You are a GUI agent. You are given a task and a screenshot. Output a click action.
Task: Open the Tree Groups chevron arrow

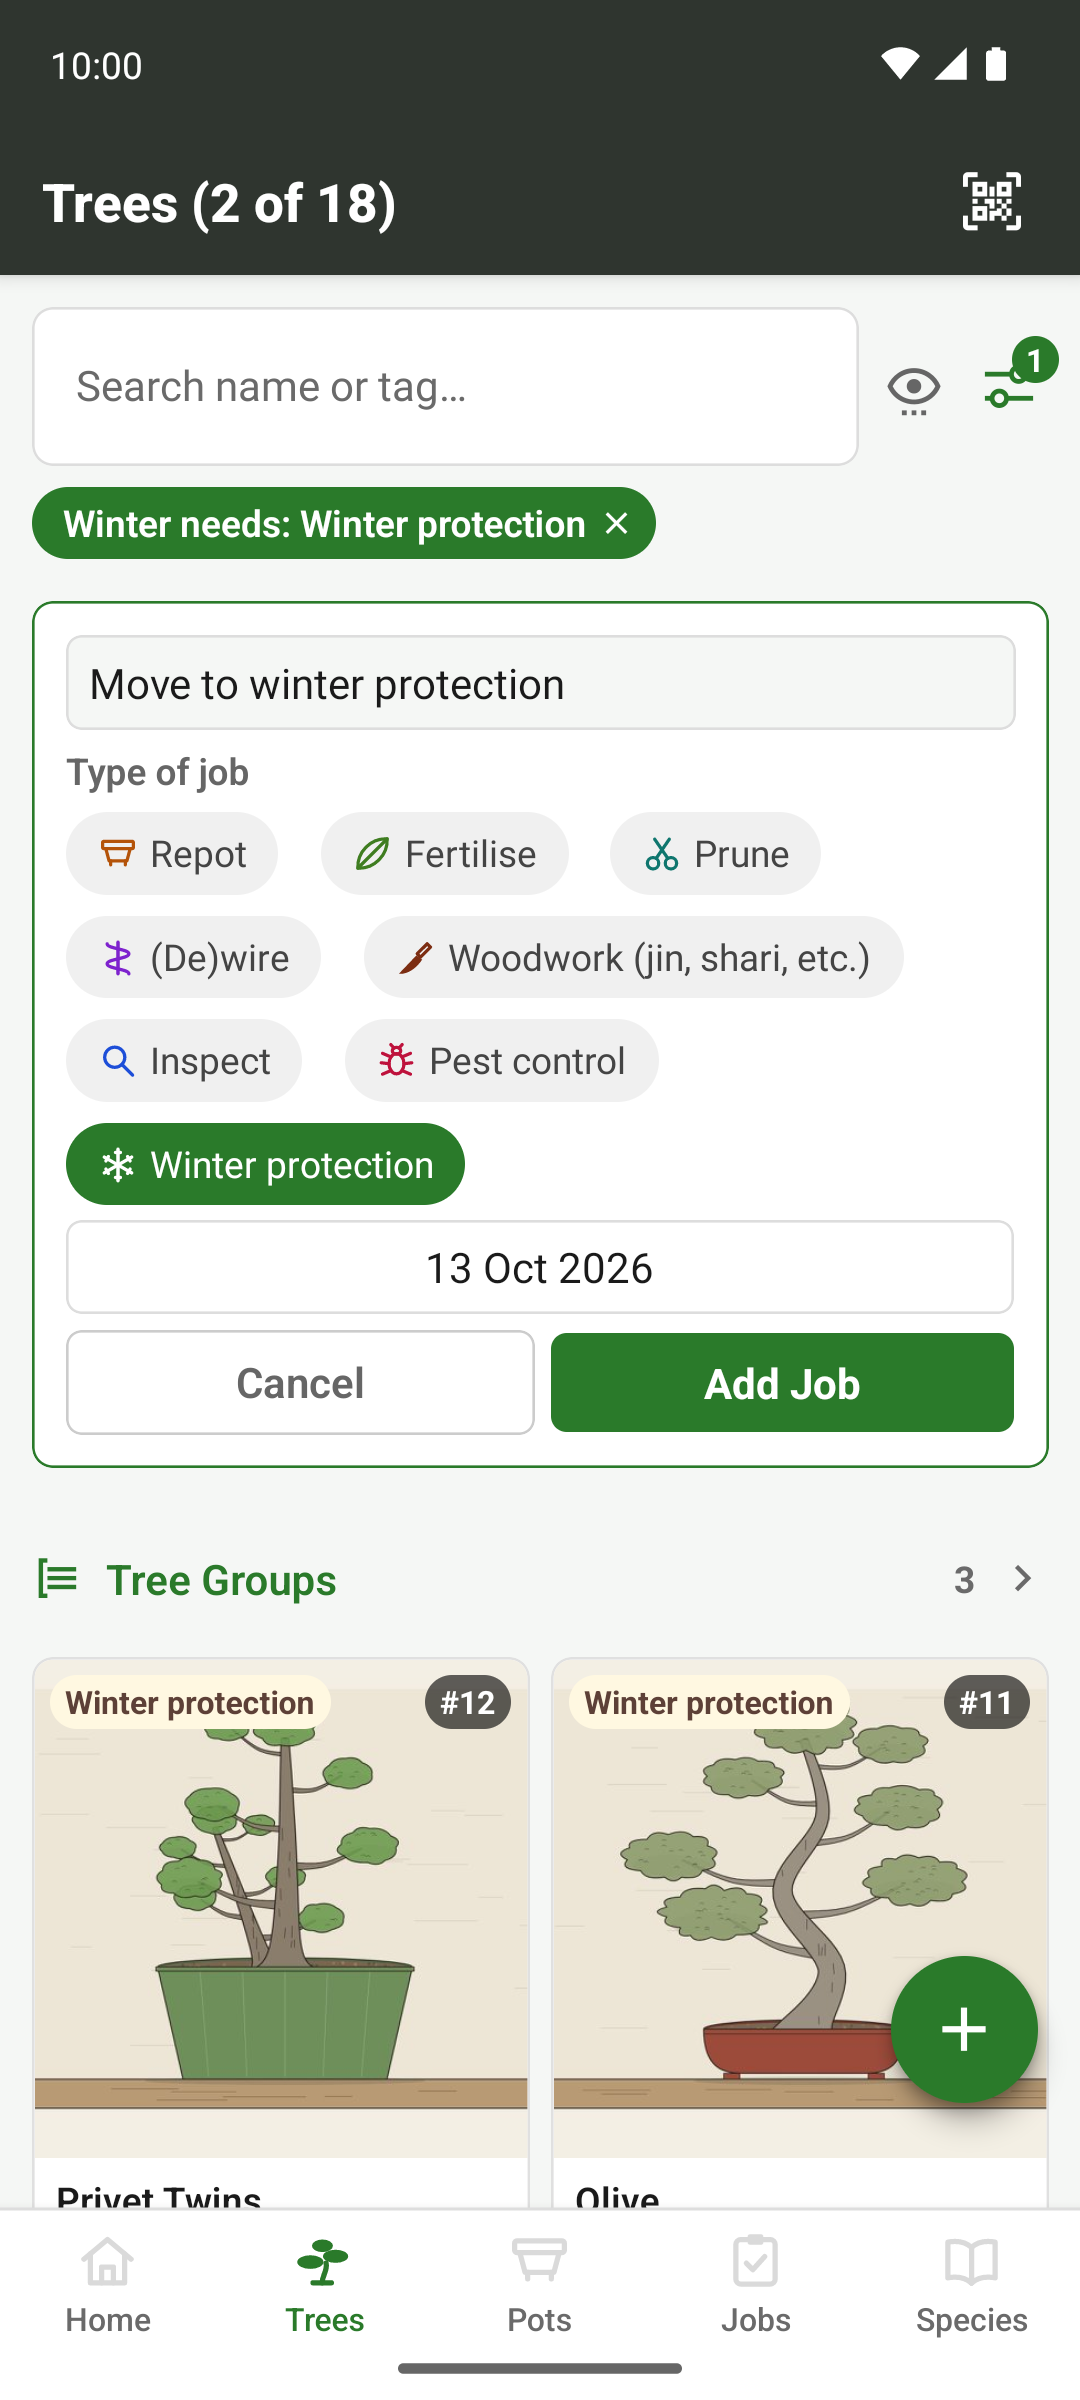pos(1022,1579)
